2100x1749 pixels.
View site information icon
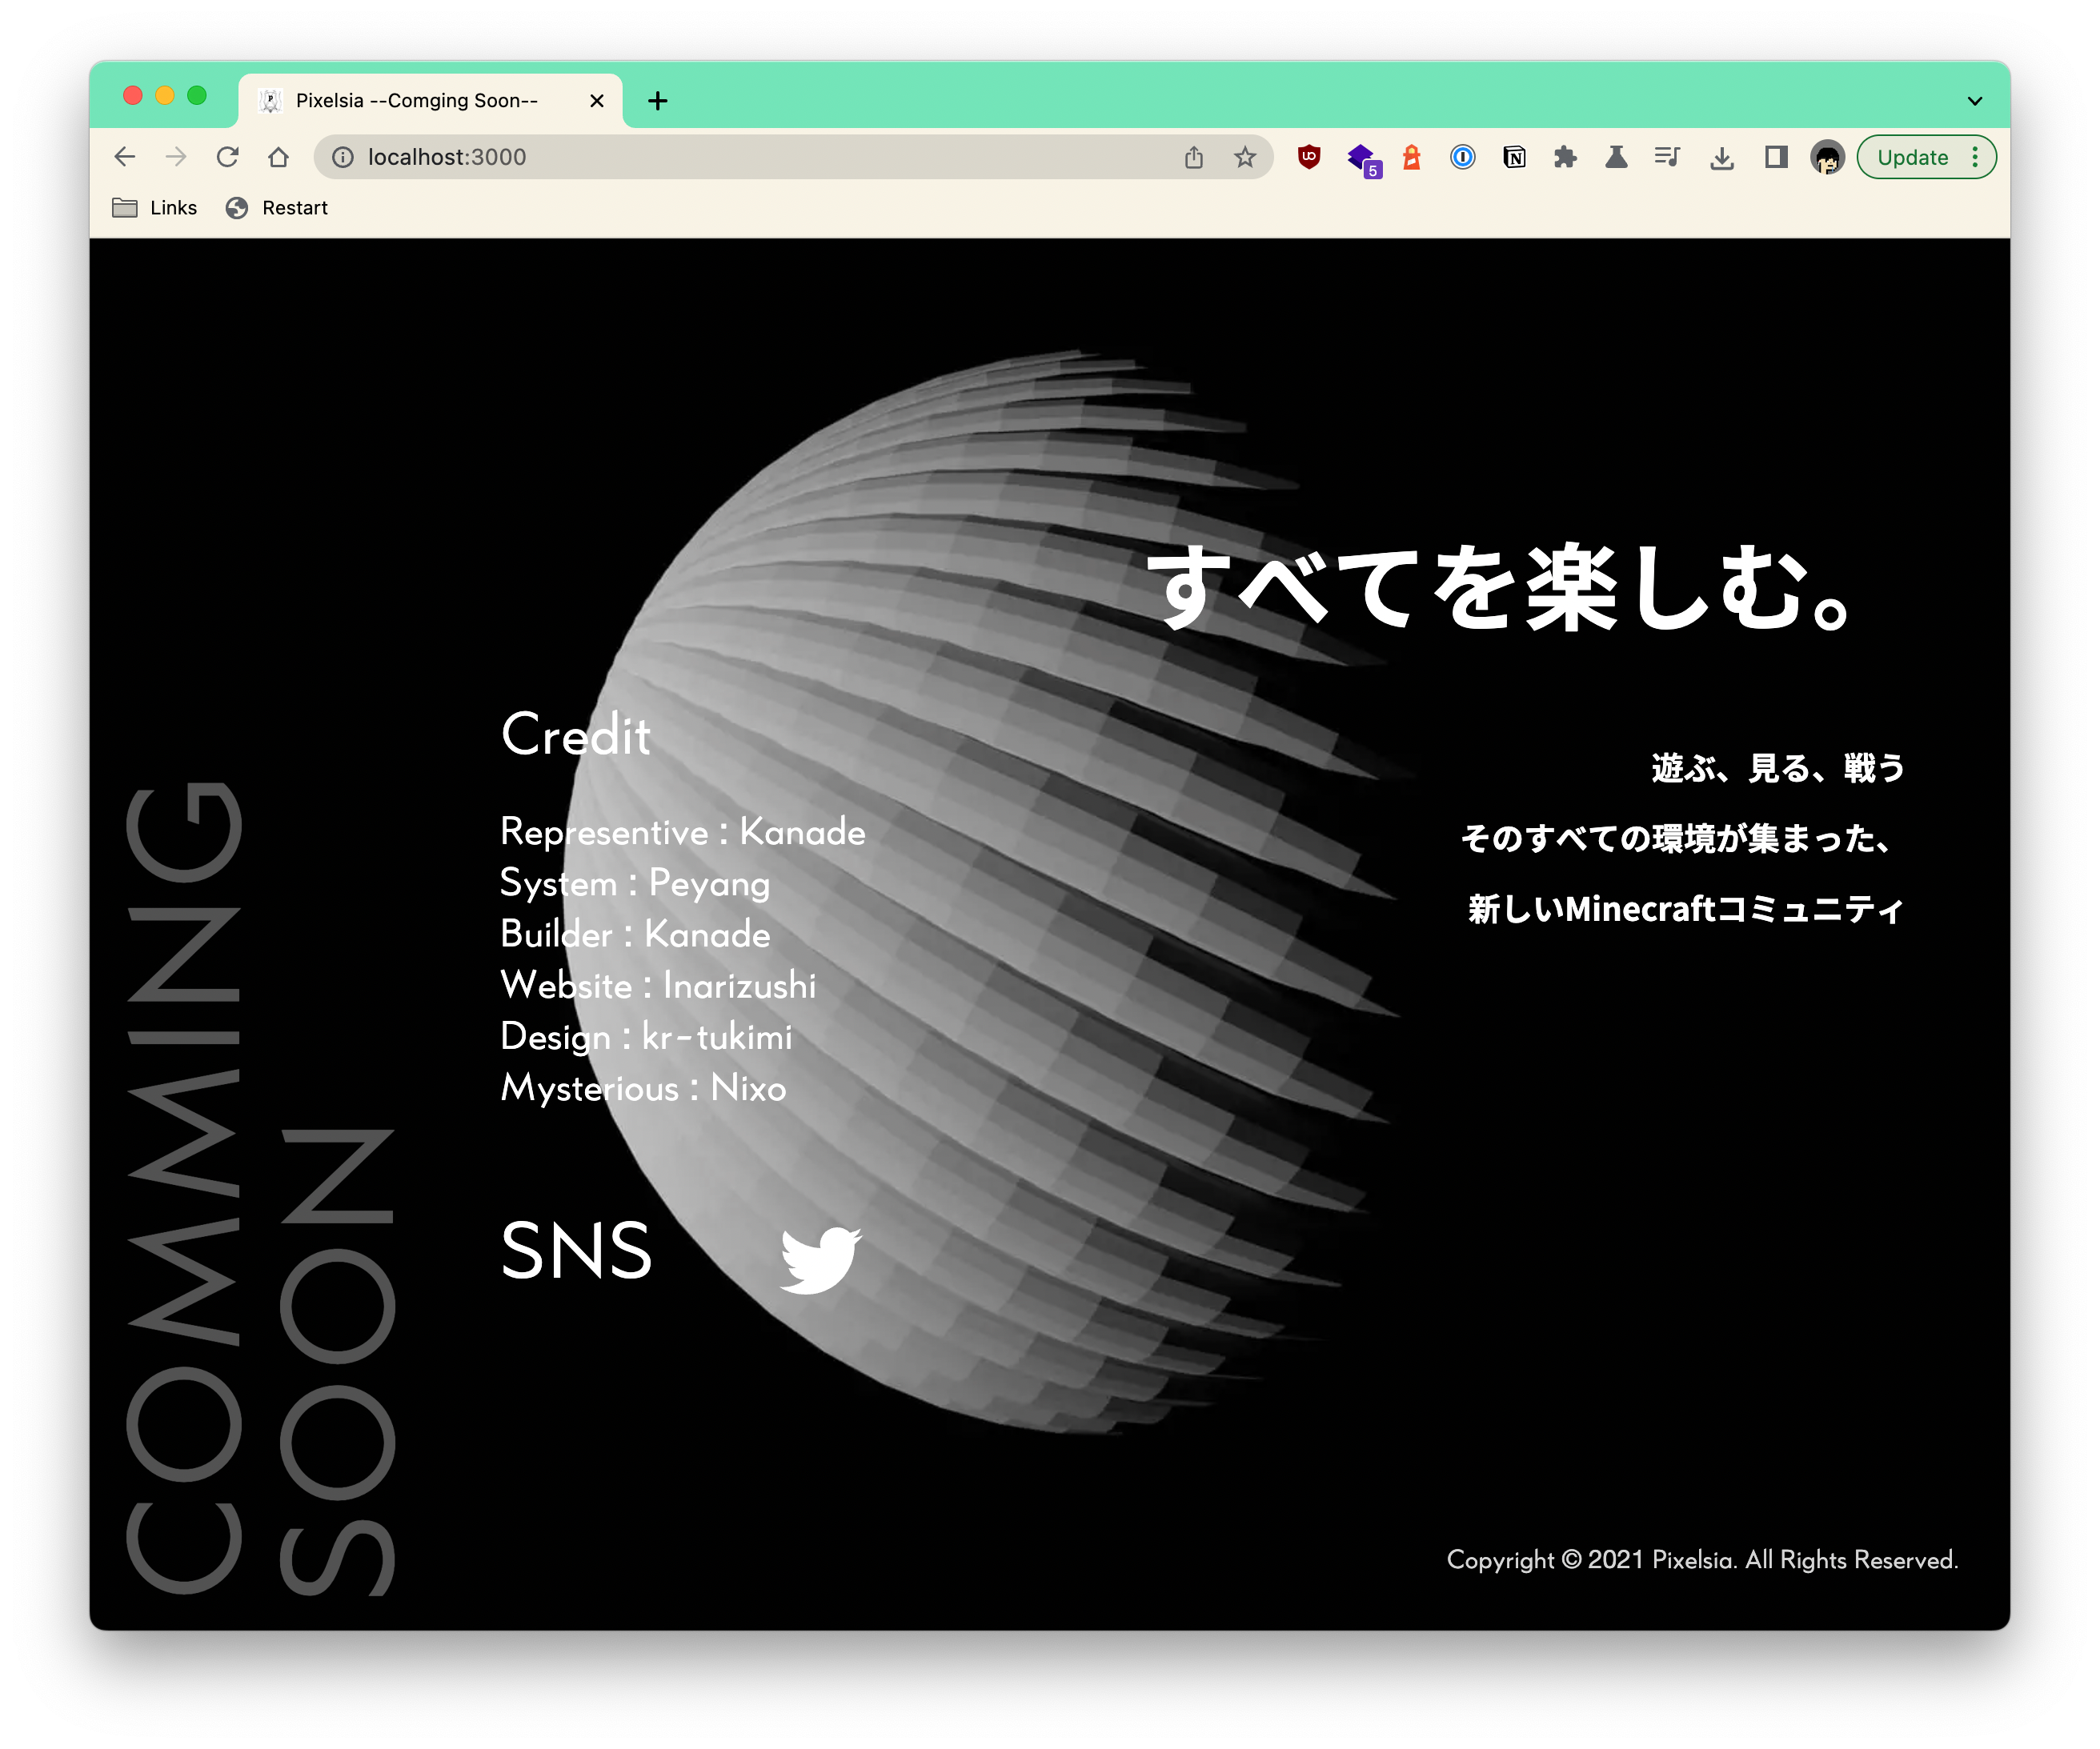[343, 157]
